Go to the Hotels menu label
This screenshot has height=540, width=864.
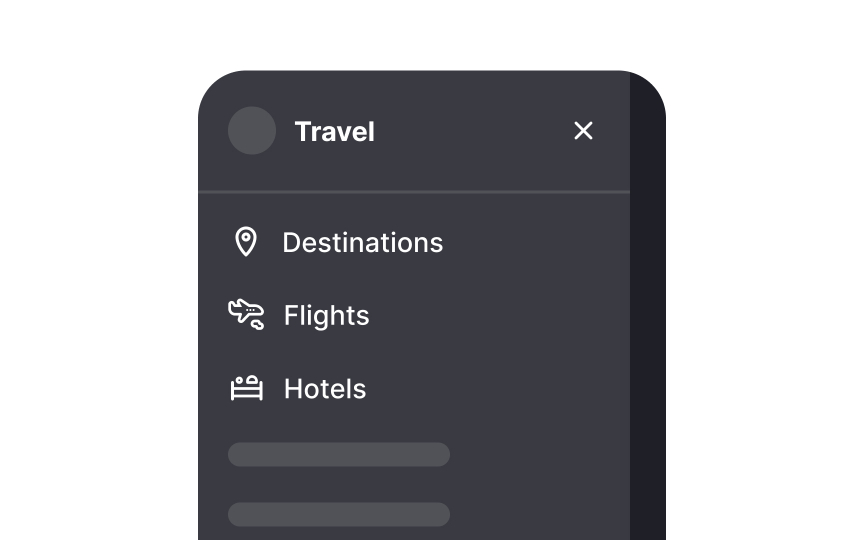tap(325, 389)
